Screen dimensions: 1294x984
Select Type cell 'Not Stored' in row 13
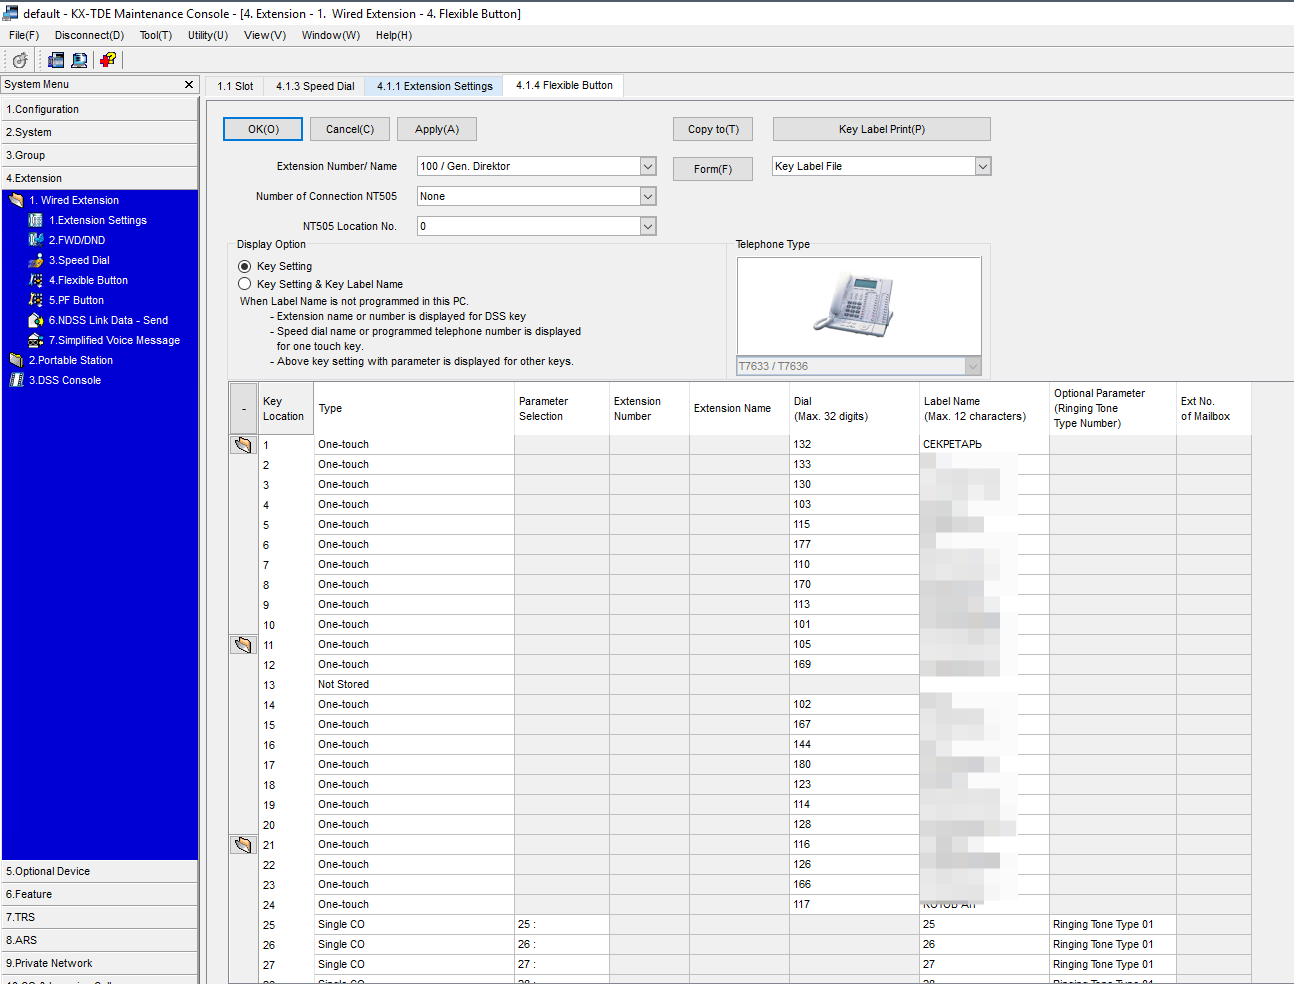coord(414,685)
